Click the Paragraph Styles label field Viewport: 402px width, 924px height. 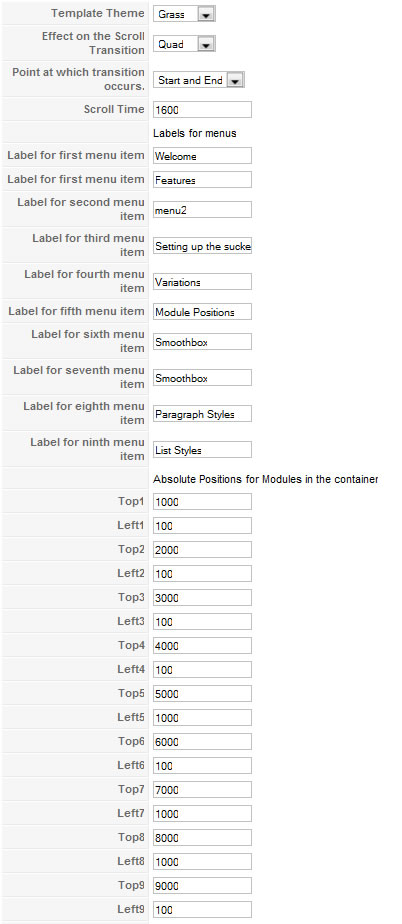(202, 414)
